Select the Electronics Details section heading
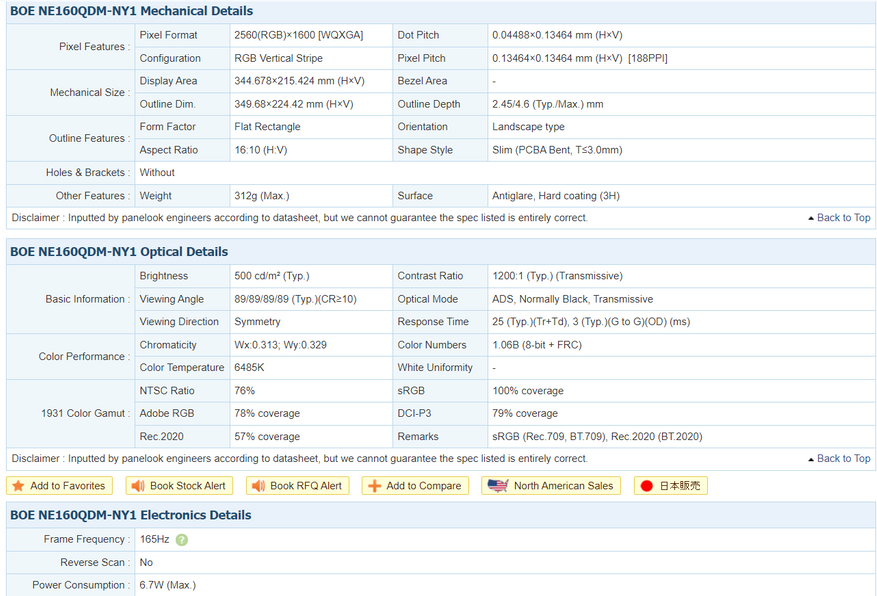 (x=130, y=515)
